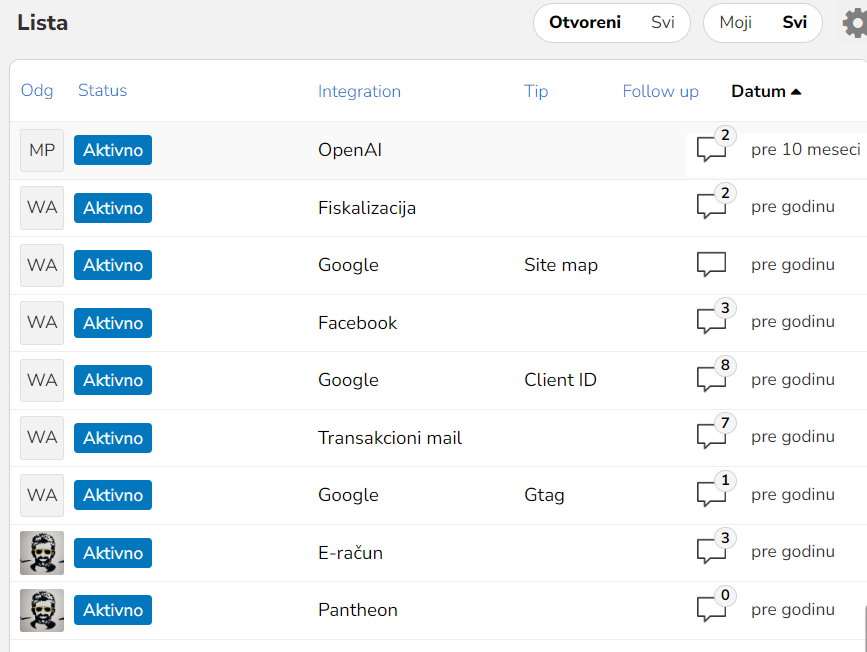Sort by the Integration column header
Image resolution: width=867 pixels, height=652 pixels.
point(359,91)
